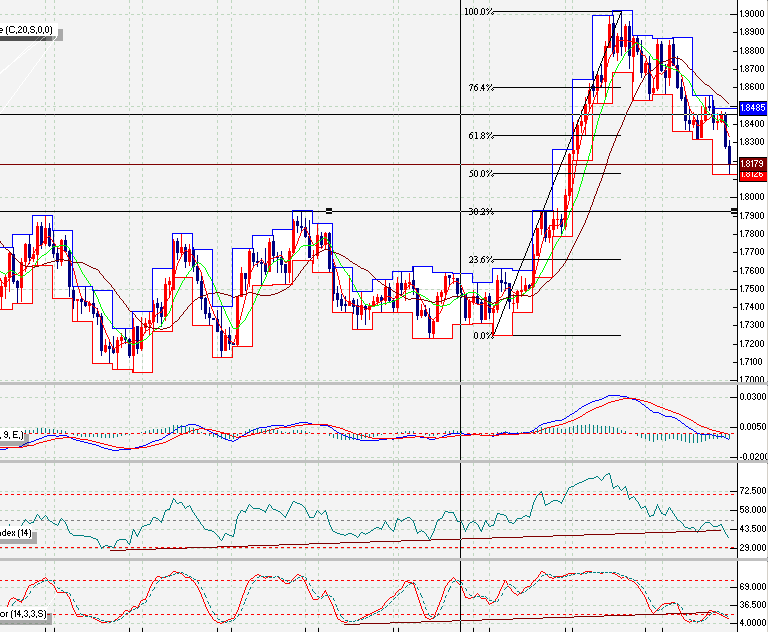Click the 61.8% Fibonacci retracement label
This screenshot has height=632, width=768.
[481, 136]
